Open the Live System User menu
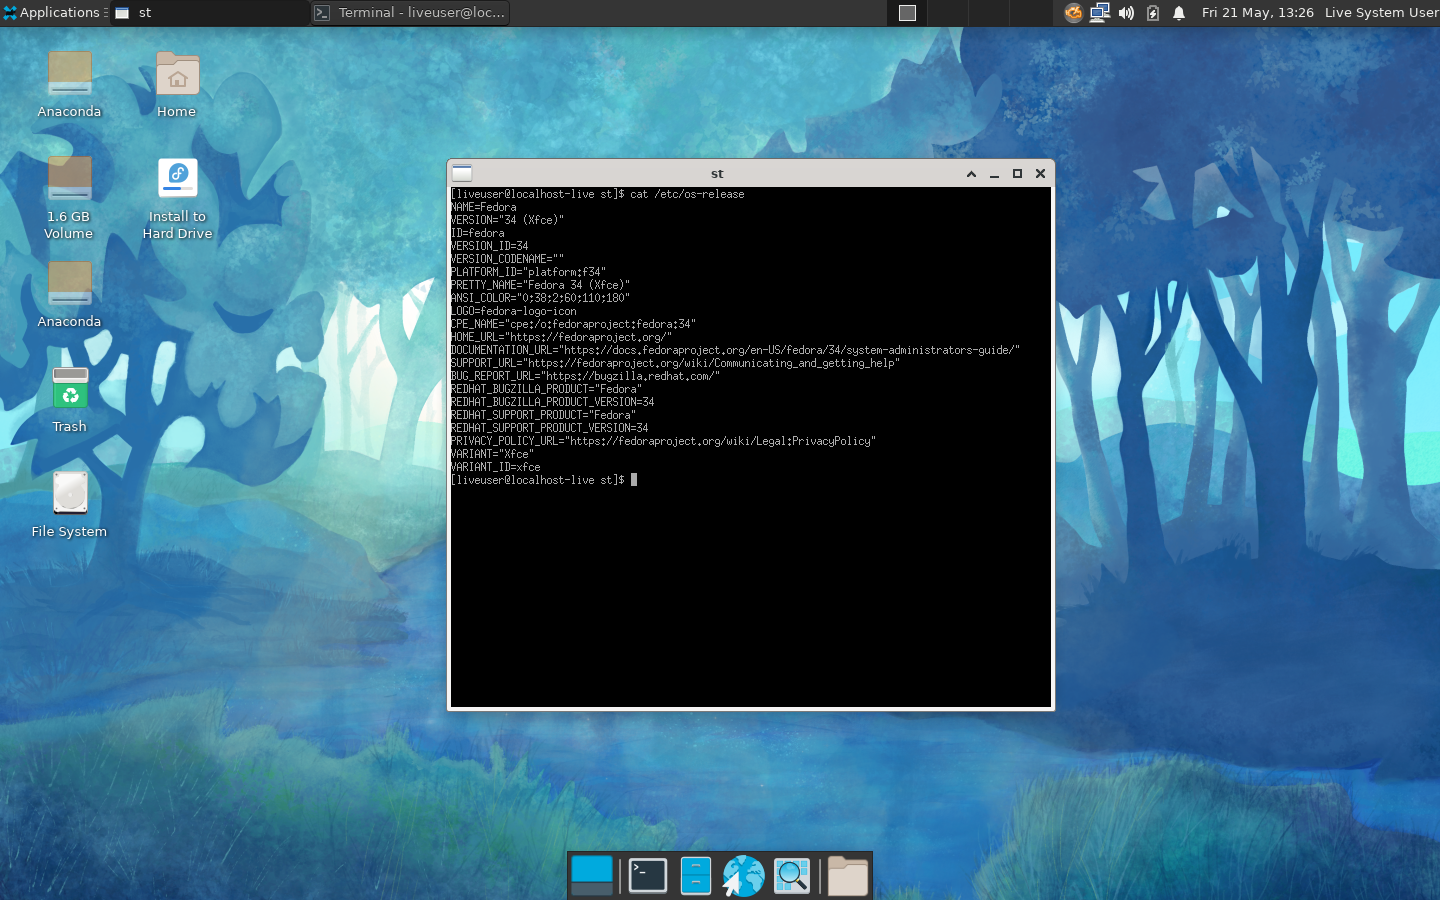 pos(1381,13)
